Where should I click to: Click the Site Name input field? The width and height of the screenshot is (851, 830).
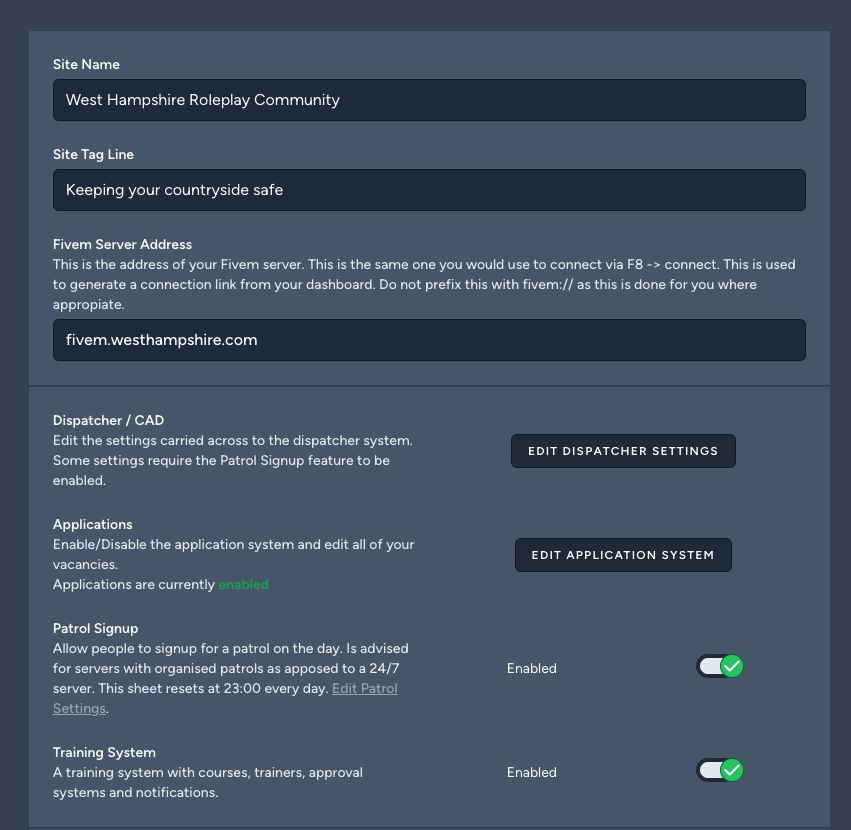429,100
